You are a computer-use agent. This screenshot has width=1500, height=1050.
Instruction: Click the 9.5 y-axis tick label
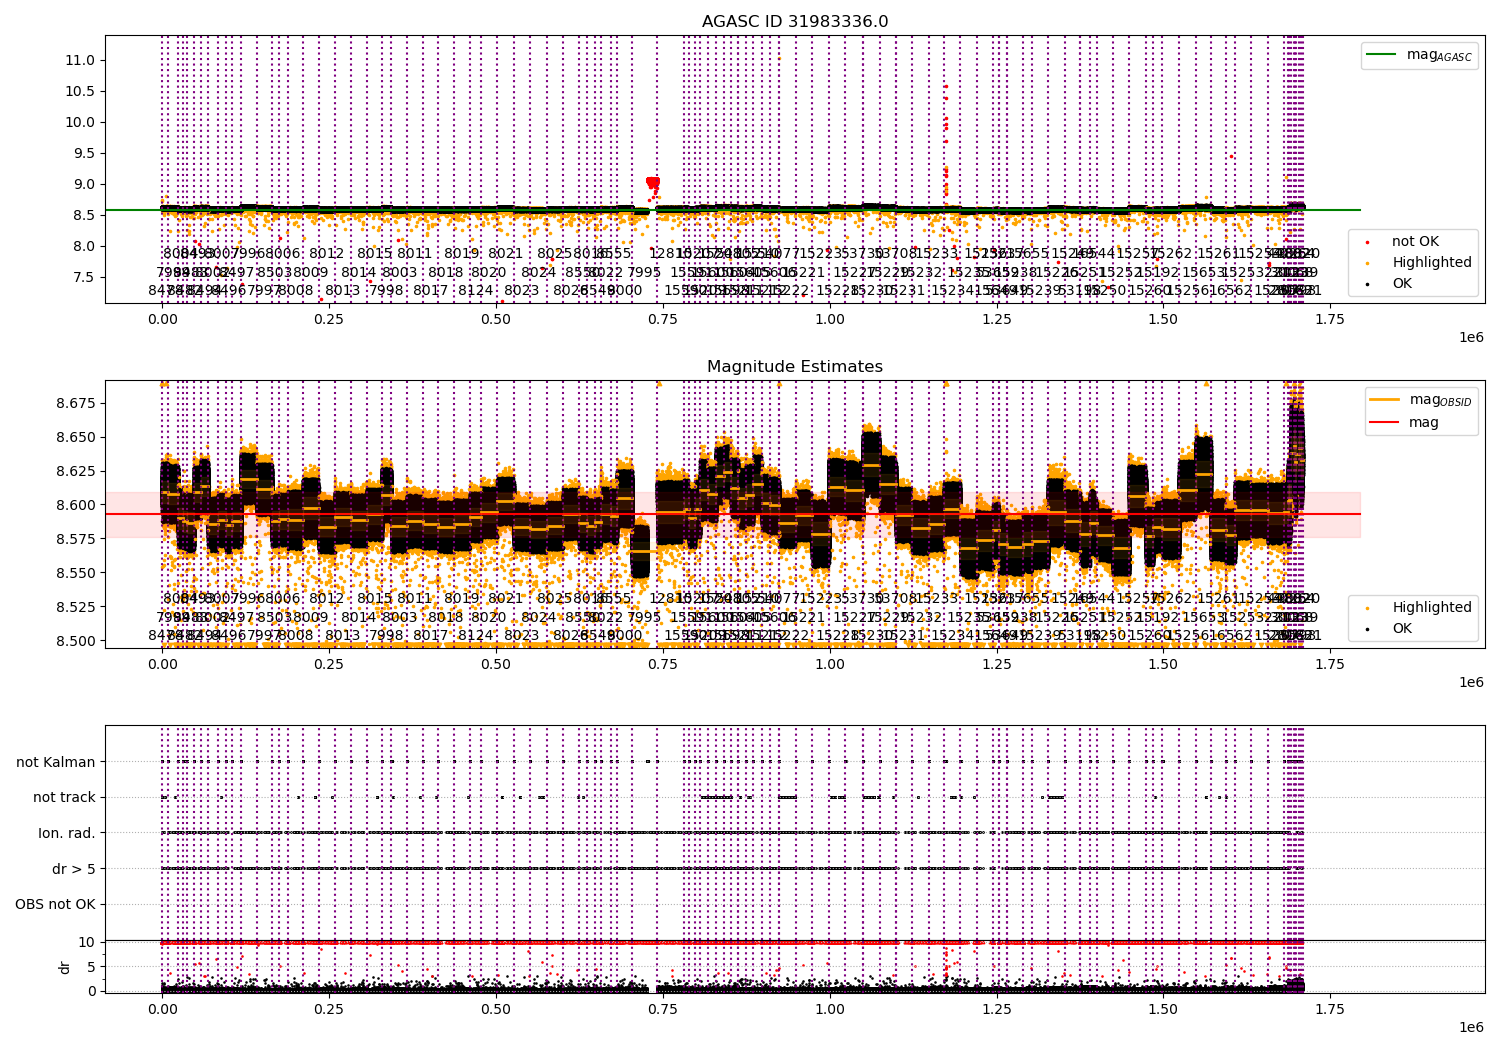click(x=84, y=153)
